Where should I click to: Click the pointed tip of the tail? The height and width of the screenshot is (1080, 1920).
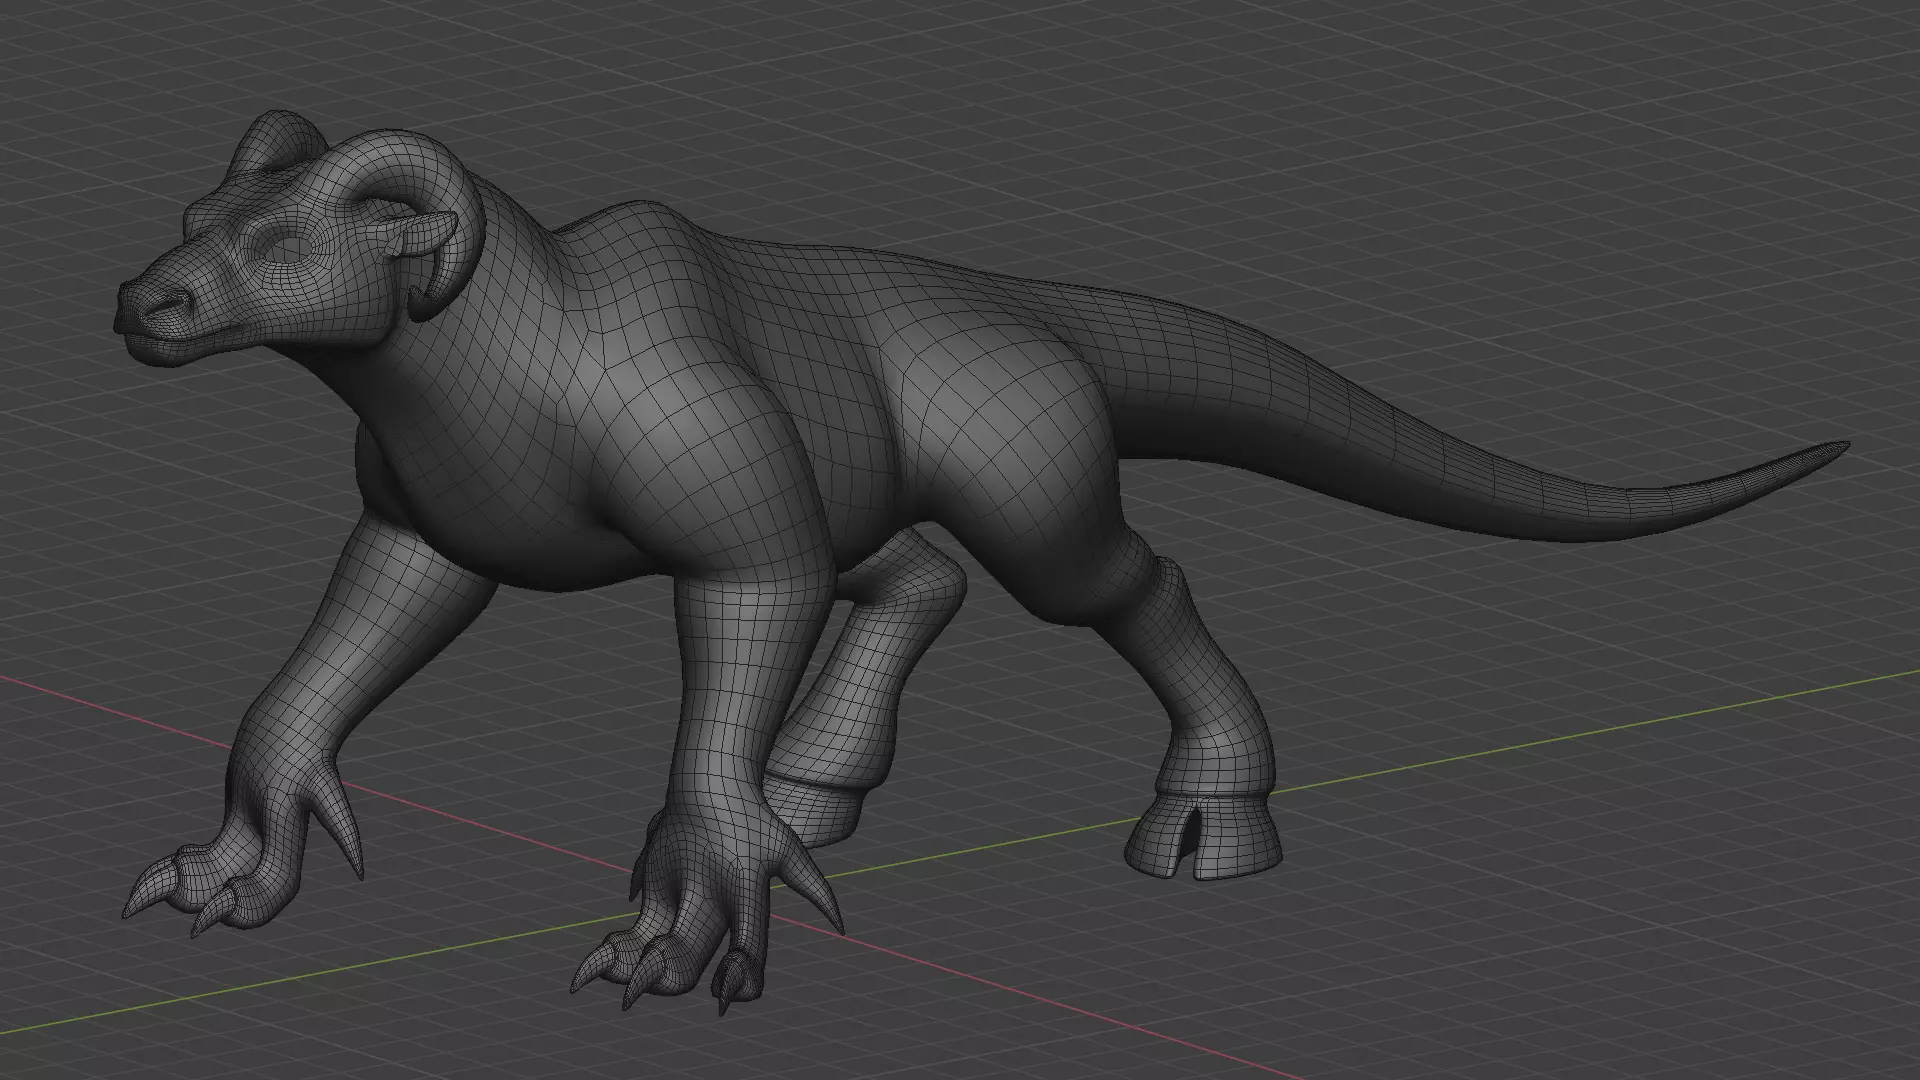point(1842,446)
